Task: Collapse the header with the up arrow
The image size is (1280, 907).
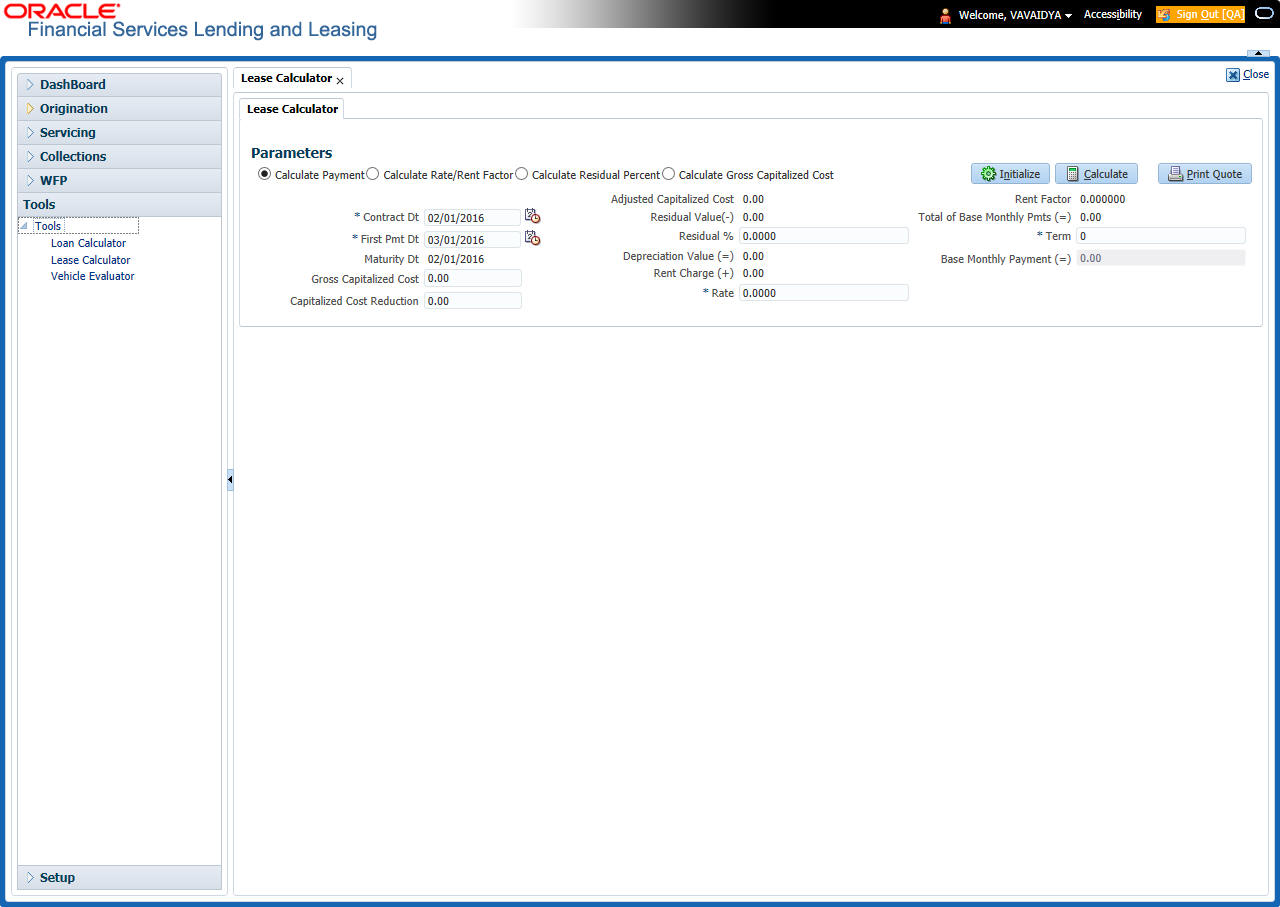Action: pyautogui.click(x=1257, y=53)
